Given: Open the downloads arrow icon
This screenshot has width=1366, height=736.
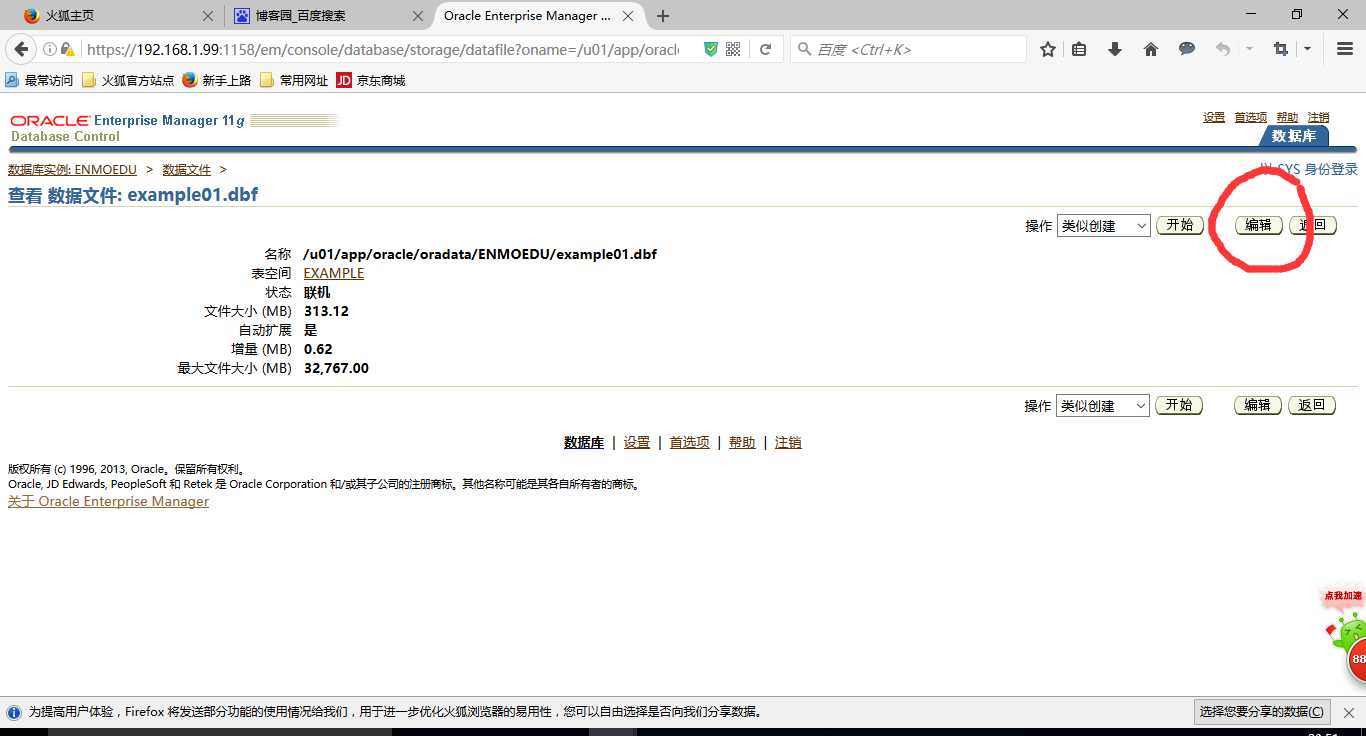Looking at the screenshot, I should pos(1115,49).
